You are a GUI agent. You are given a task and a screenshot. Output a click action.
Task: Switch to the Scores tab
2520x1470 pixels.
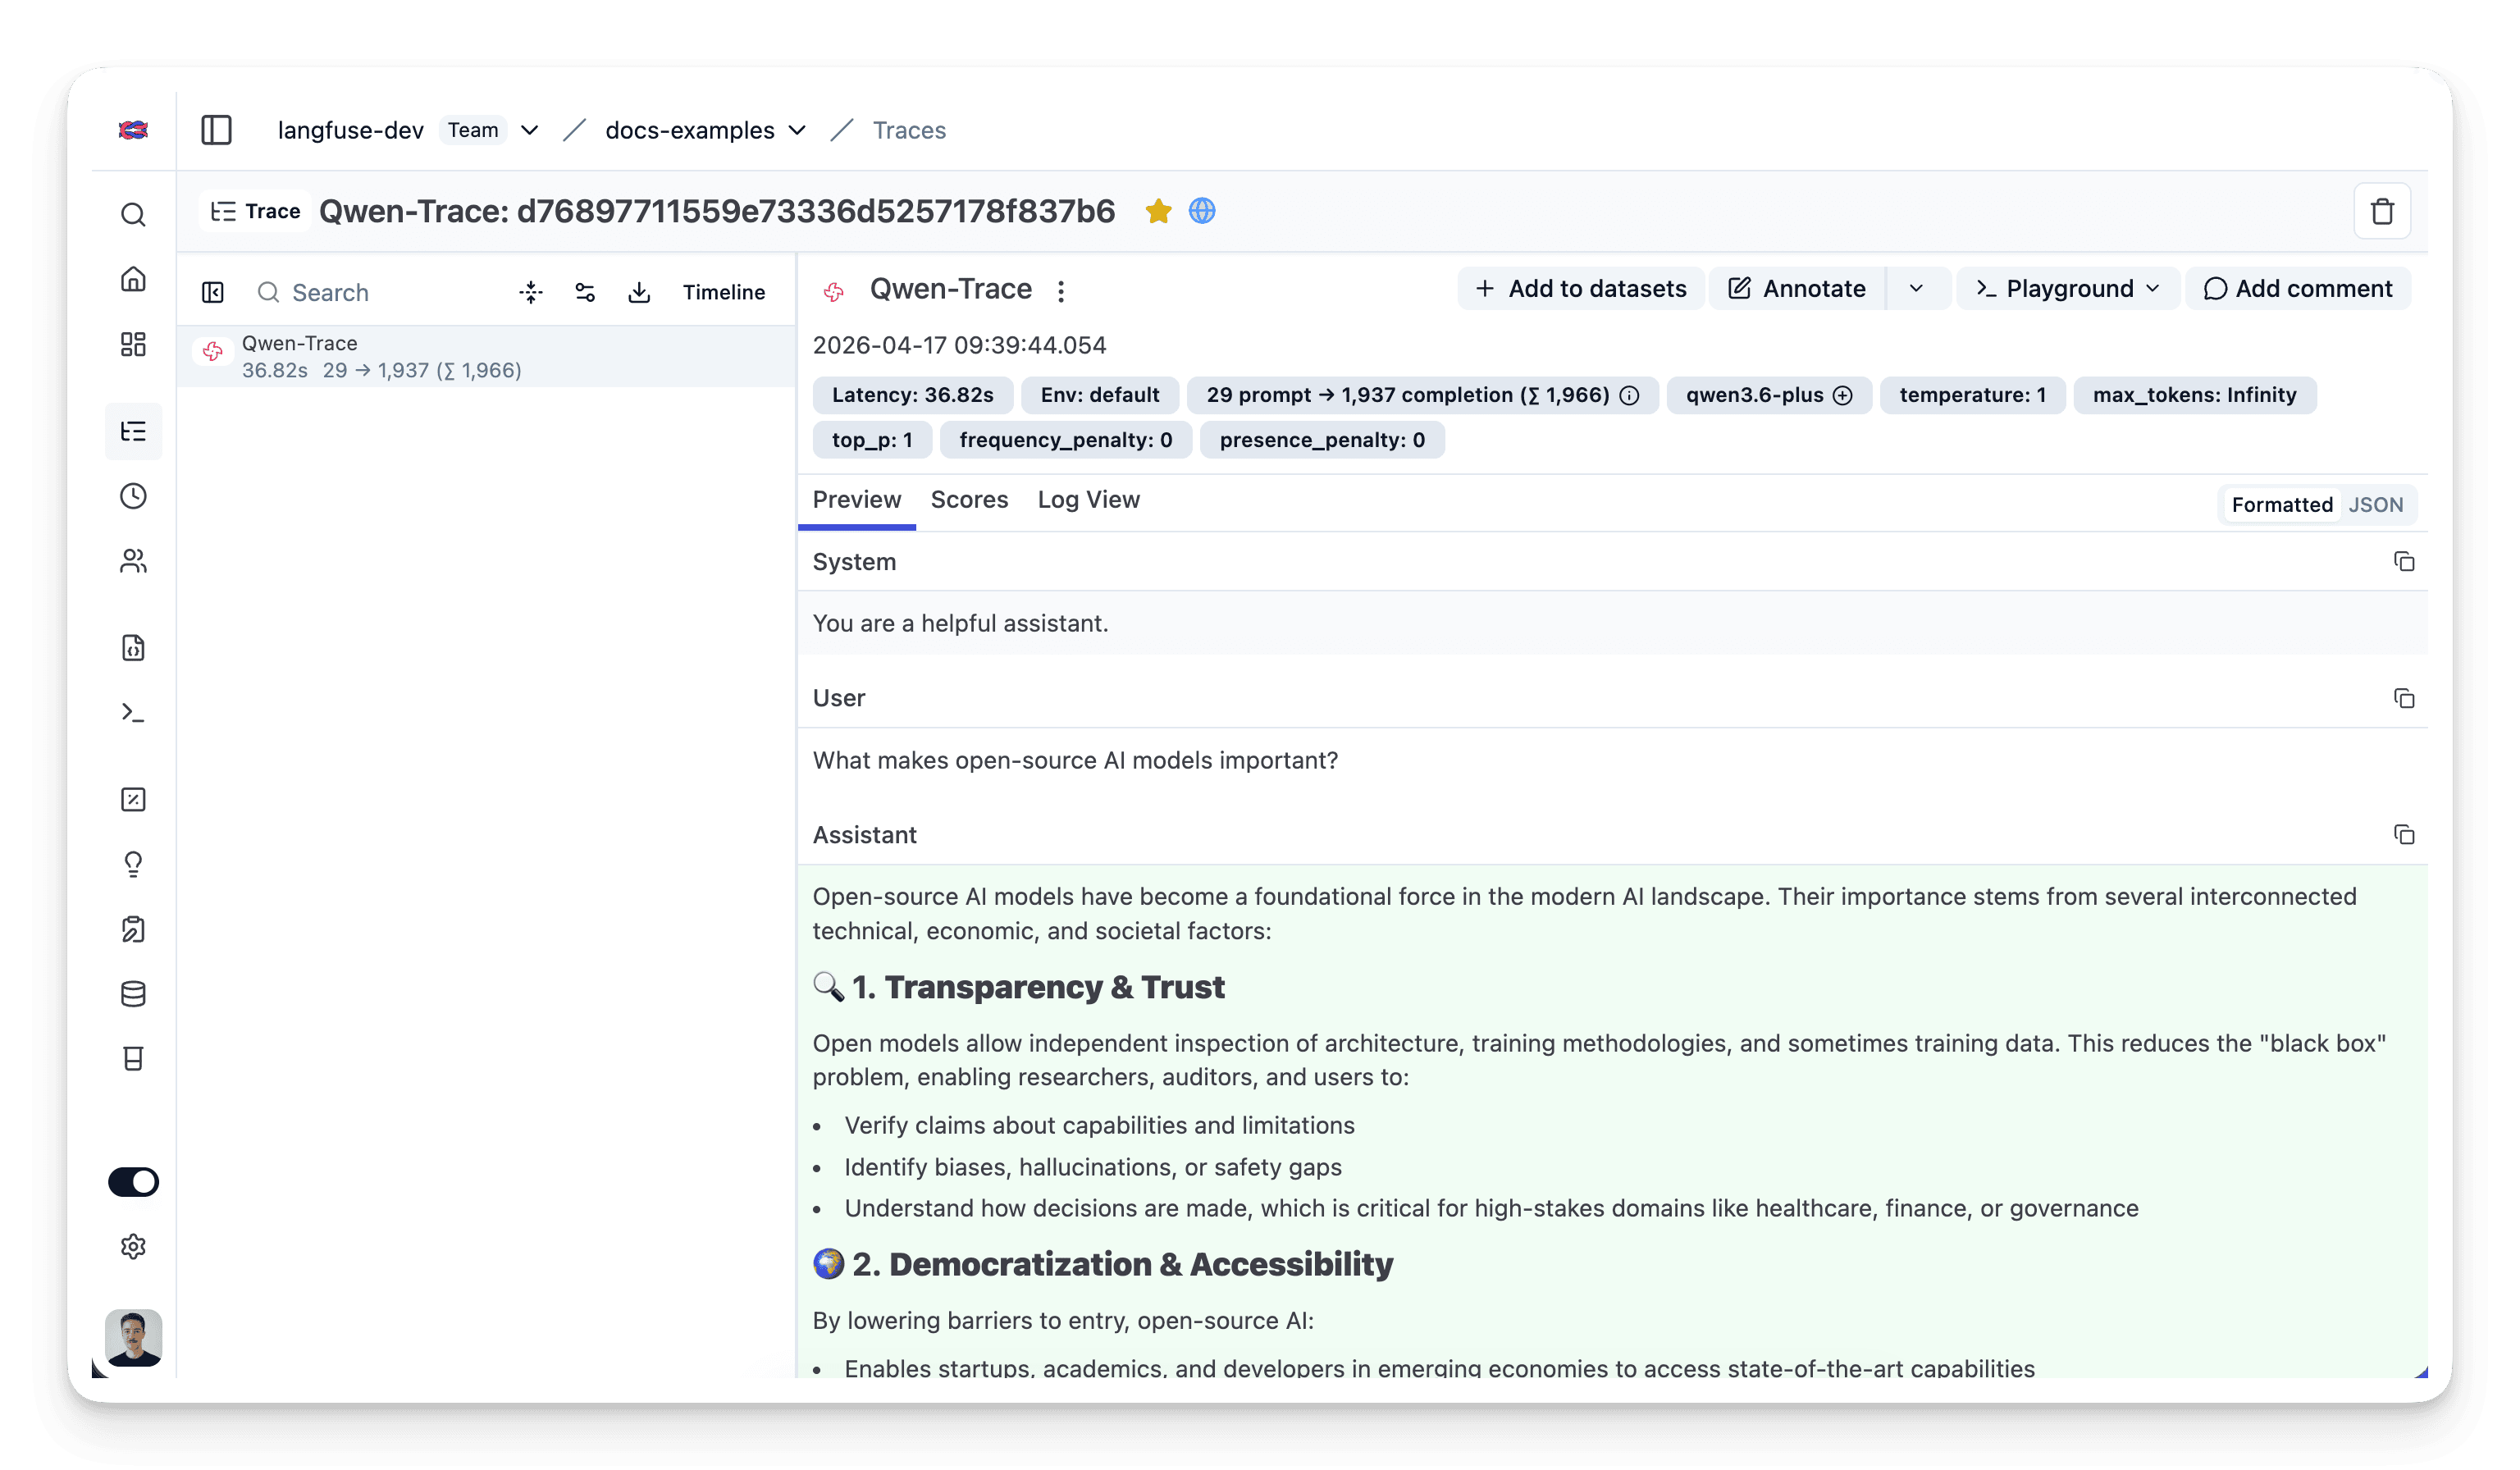(968, 500)
